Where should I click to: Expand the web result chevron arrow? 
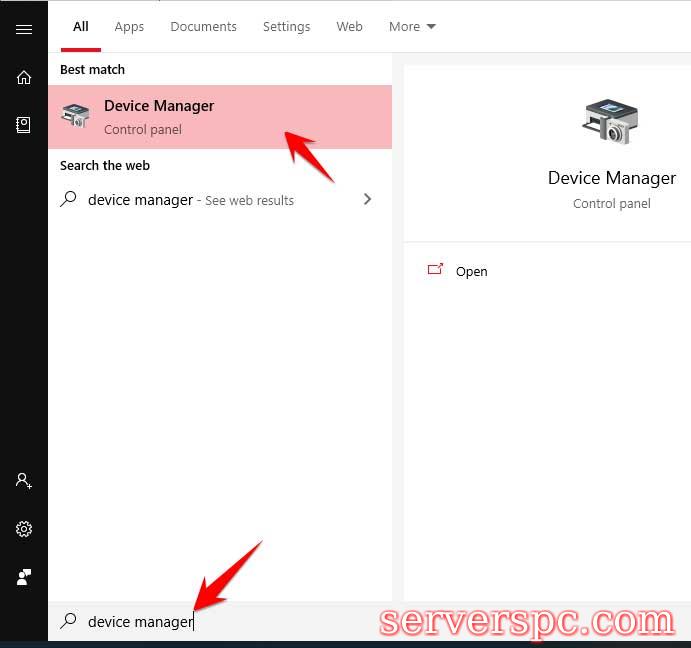click(x=367, y=199)
